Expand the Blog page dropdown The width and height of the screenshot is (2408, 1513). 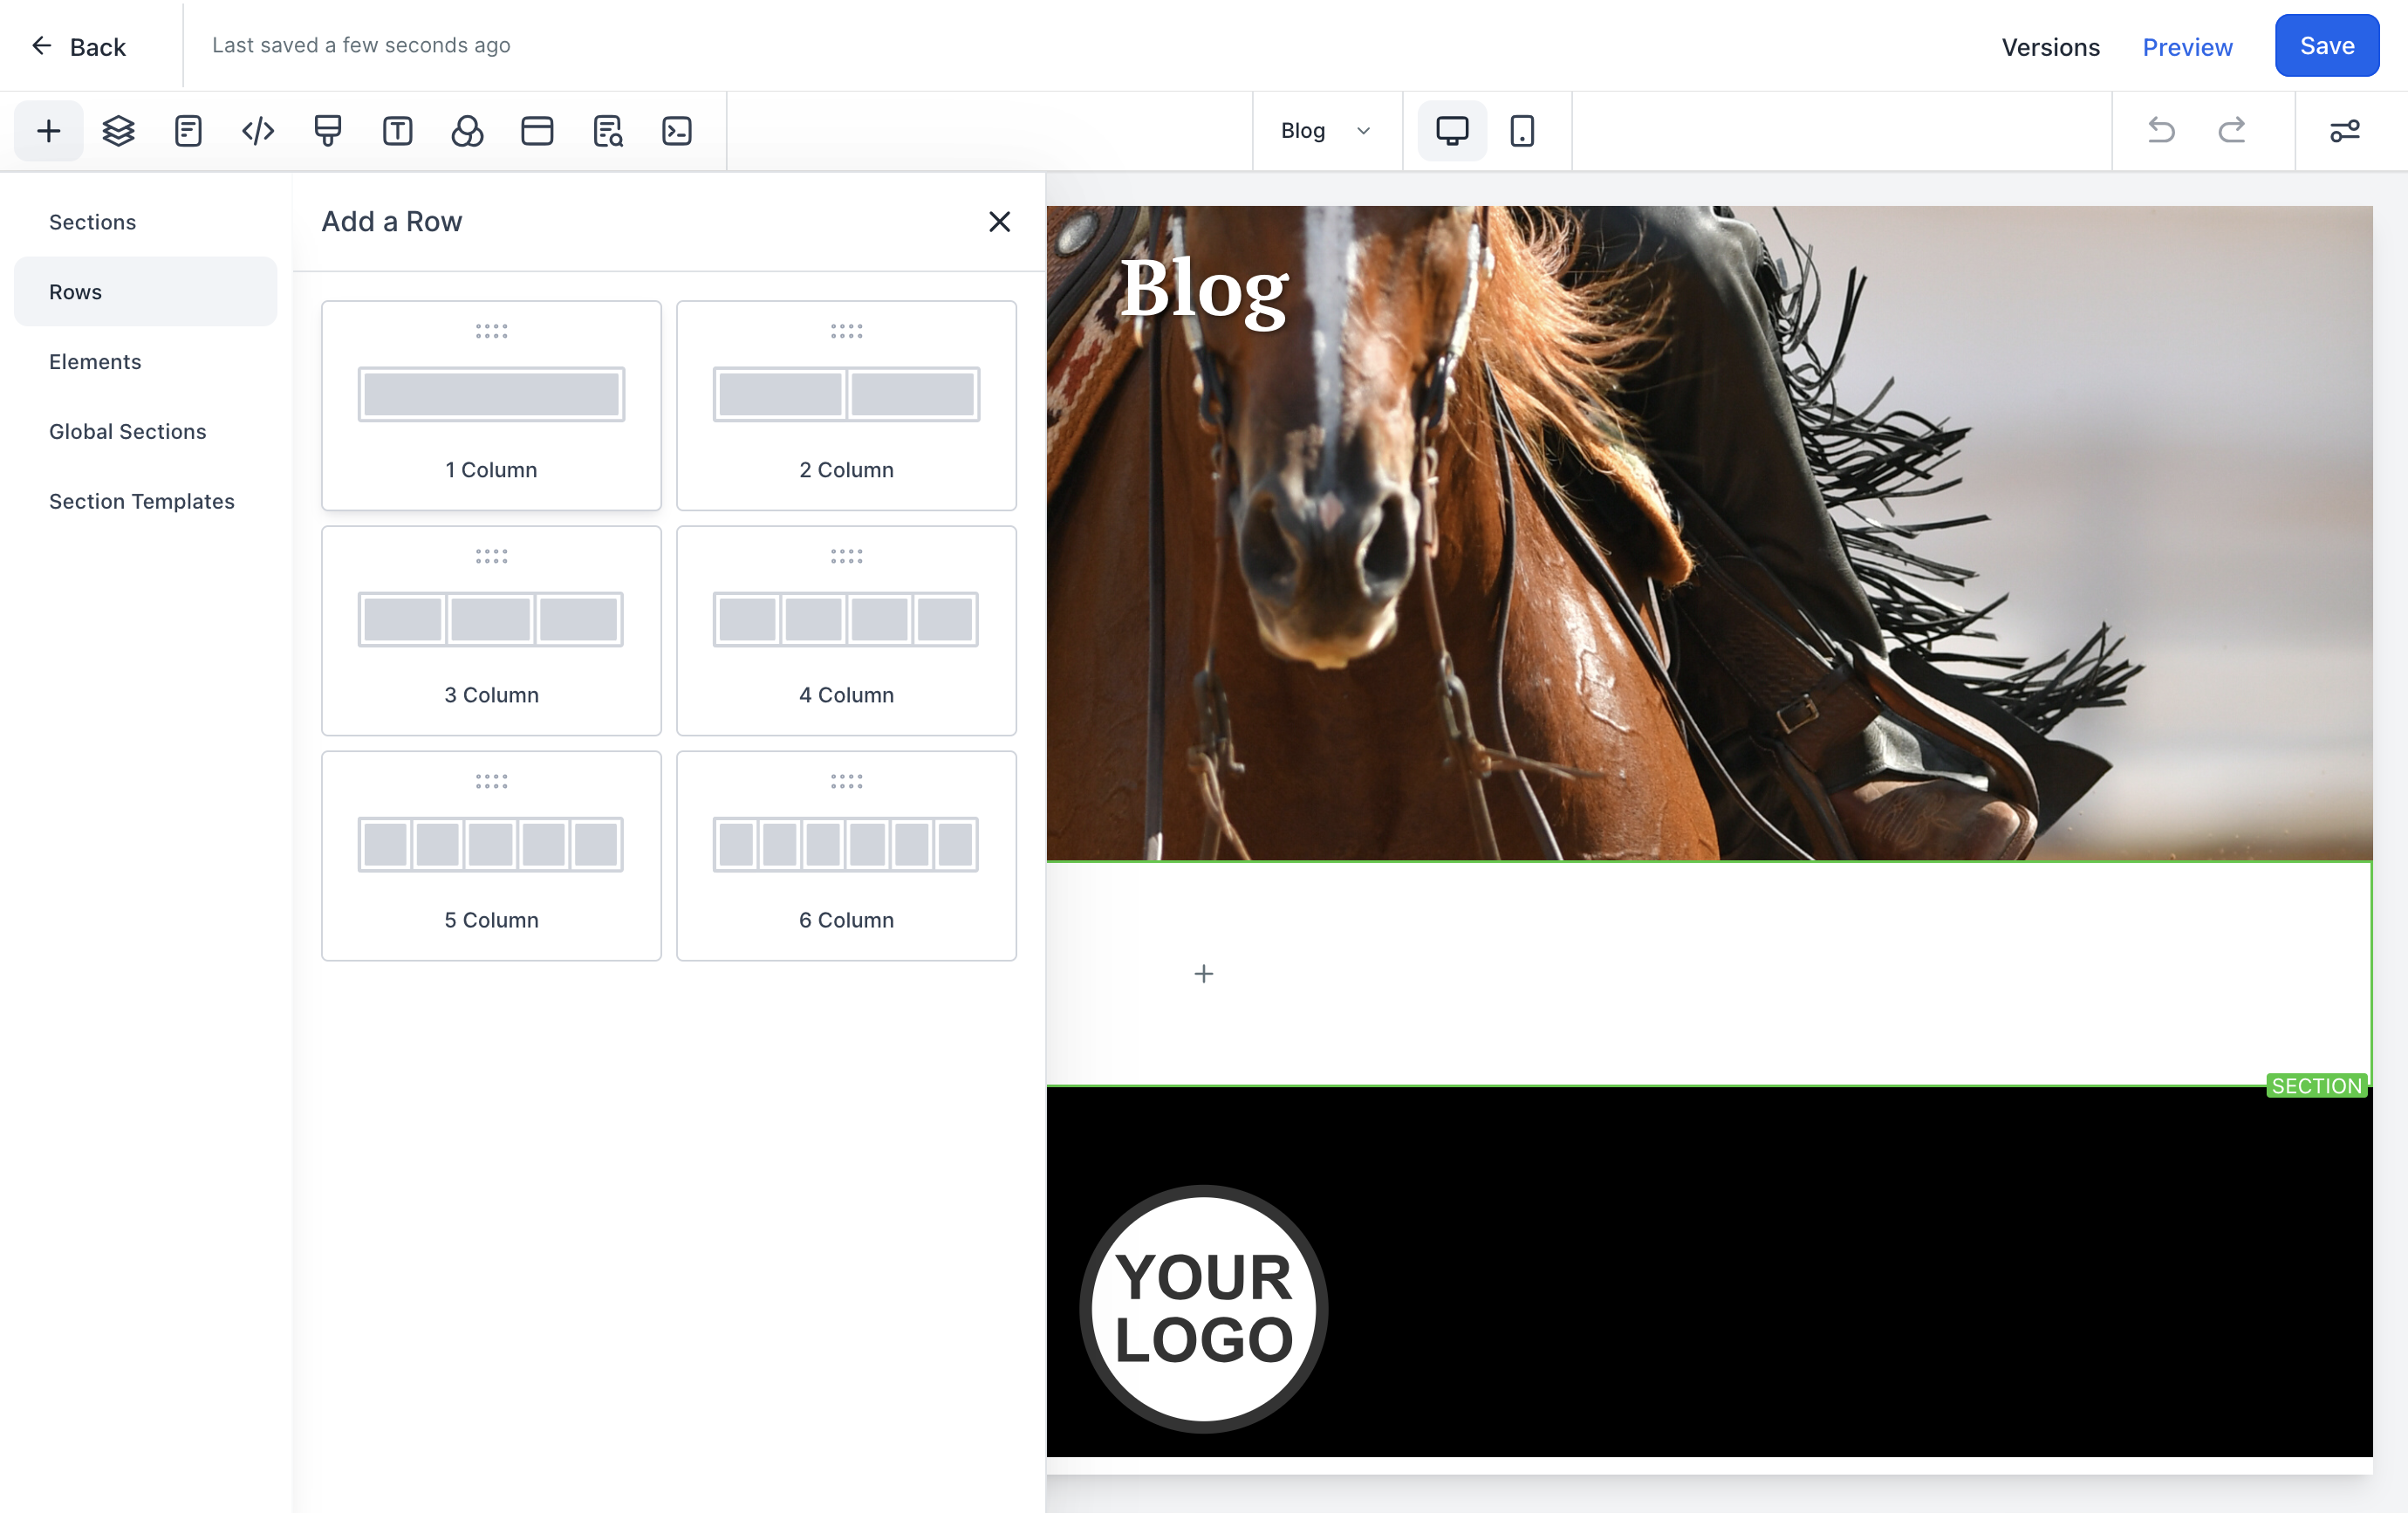(1327, 131)
